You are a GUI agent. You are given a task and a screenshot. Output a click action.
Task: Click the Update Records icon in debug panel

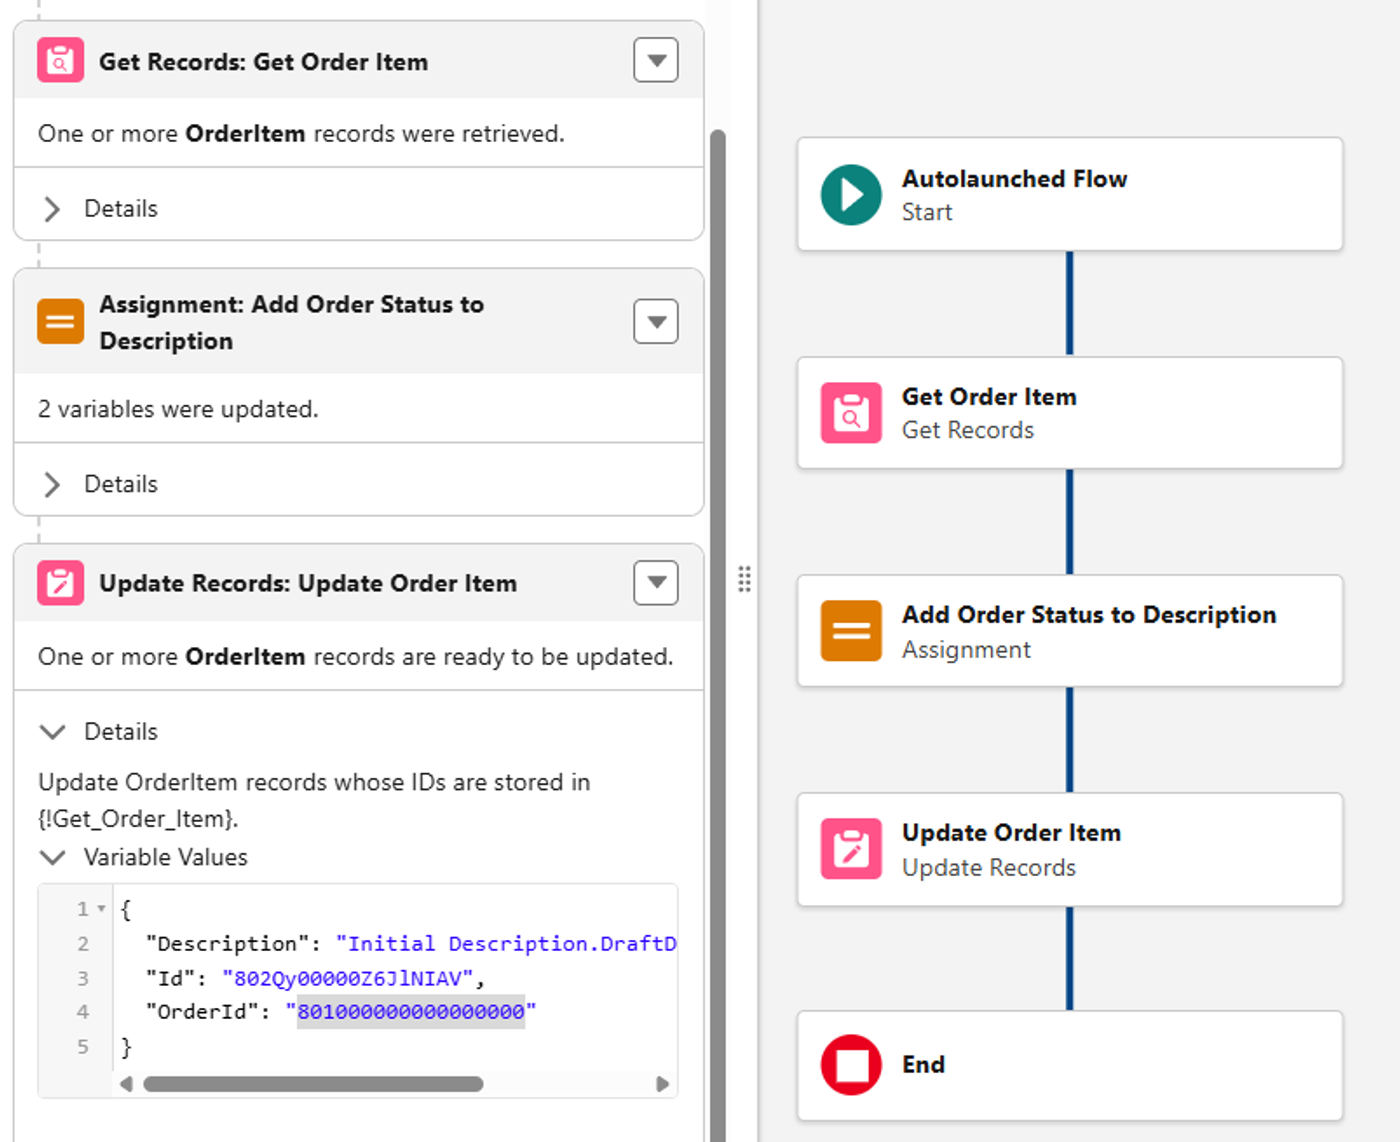[60, 583]
